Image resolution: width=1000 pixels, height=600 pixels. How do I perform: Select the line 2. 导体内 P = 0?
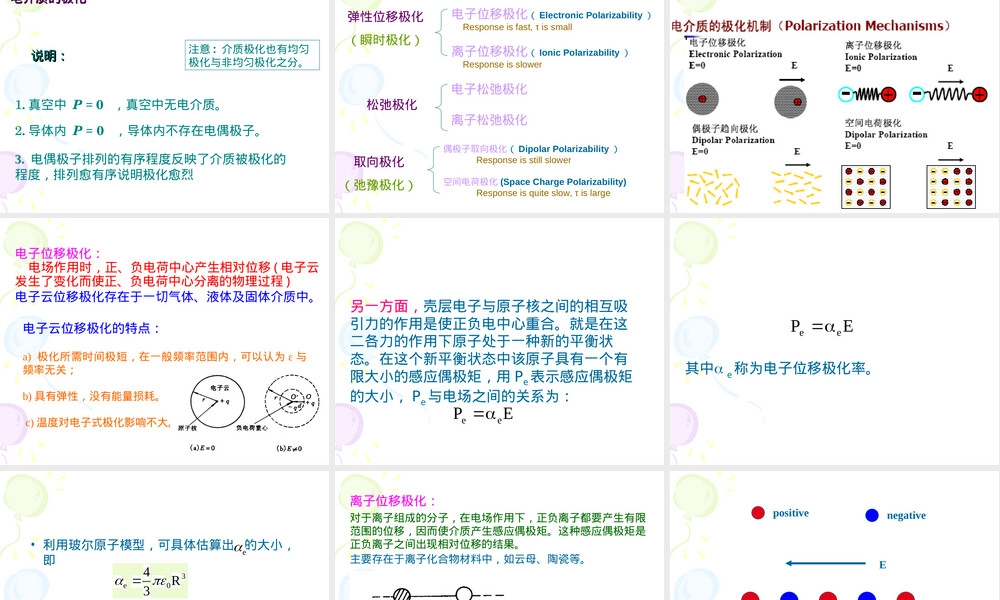(x=138, y=131)
